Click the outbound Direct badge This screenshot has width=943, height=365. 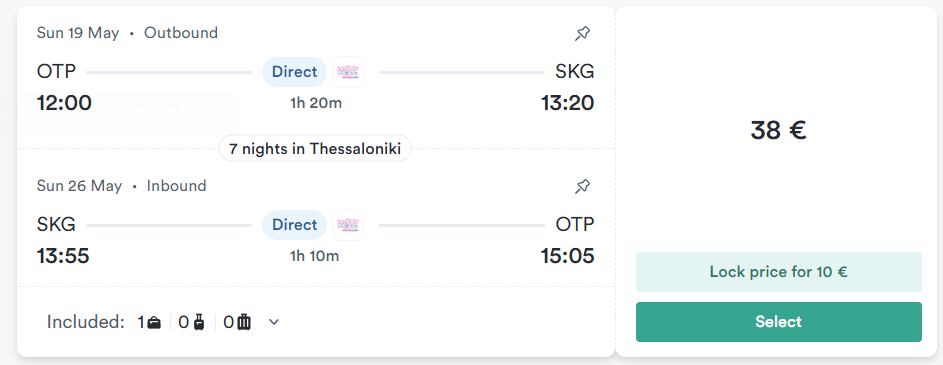[x=295, y=72]
